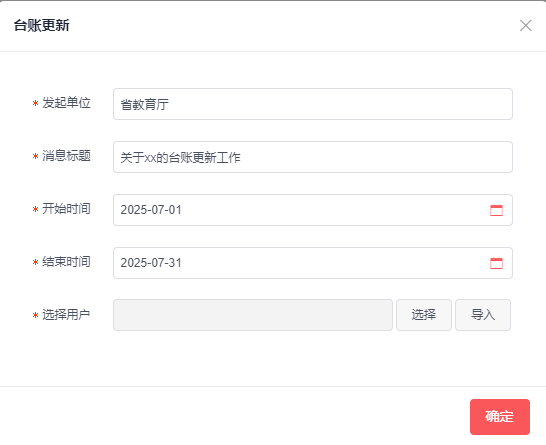Click the 开始时间 field label
Image resolution: width=546 pixels, height=445 pixels.
66,209
